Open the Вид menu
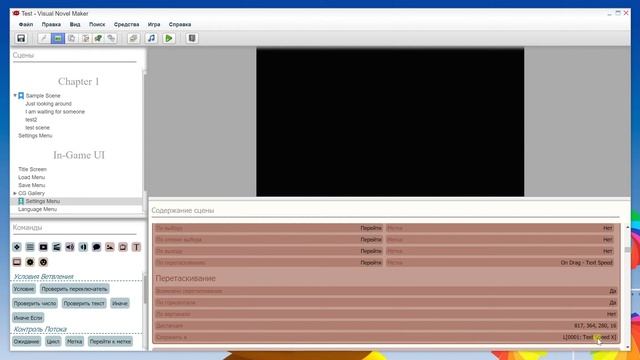The width and height of the screenshot is (640, 360). point(75,24)
